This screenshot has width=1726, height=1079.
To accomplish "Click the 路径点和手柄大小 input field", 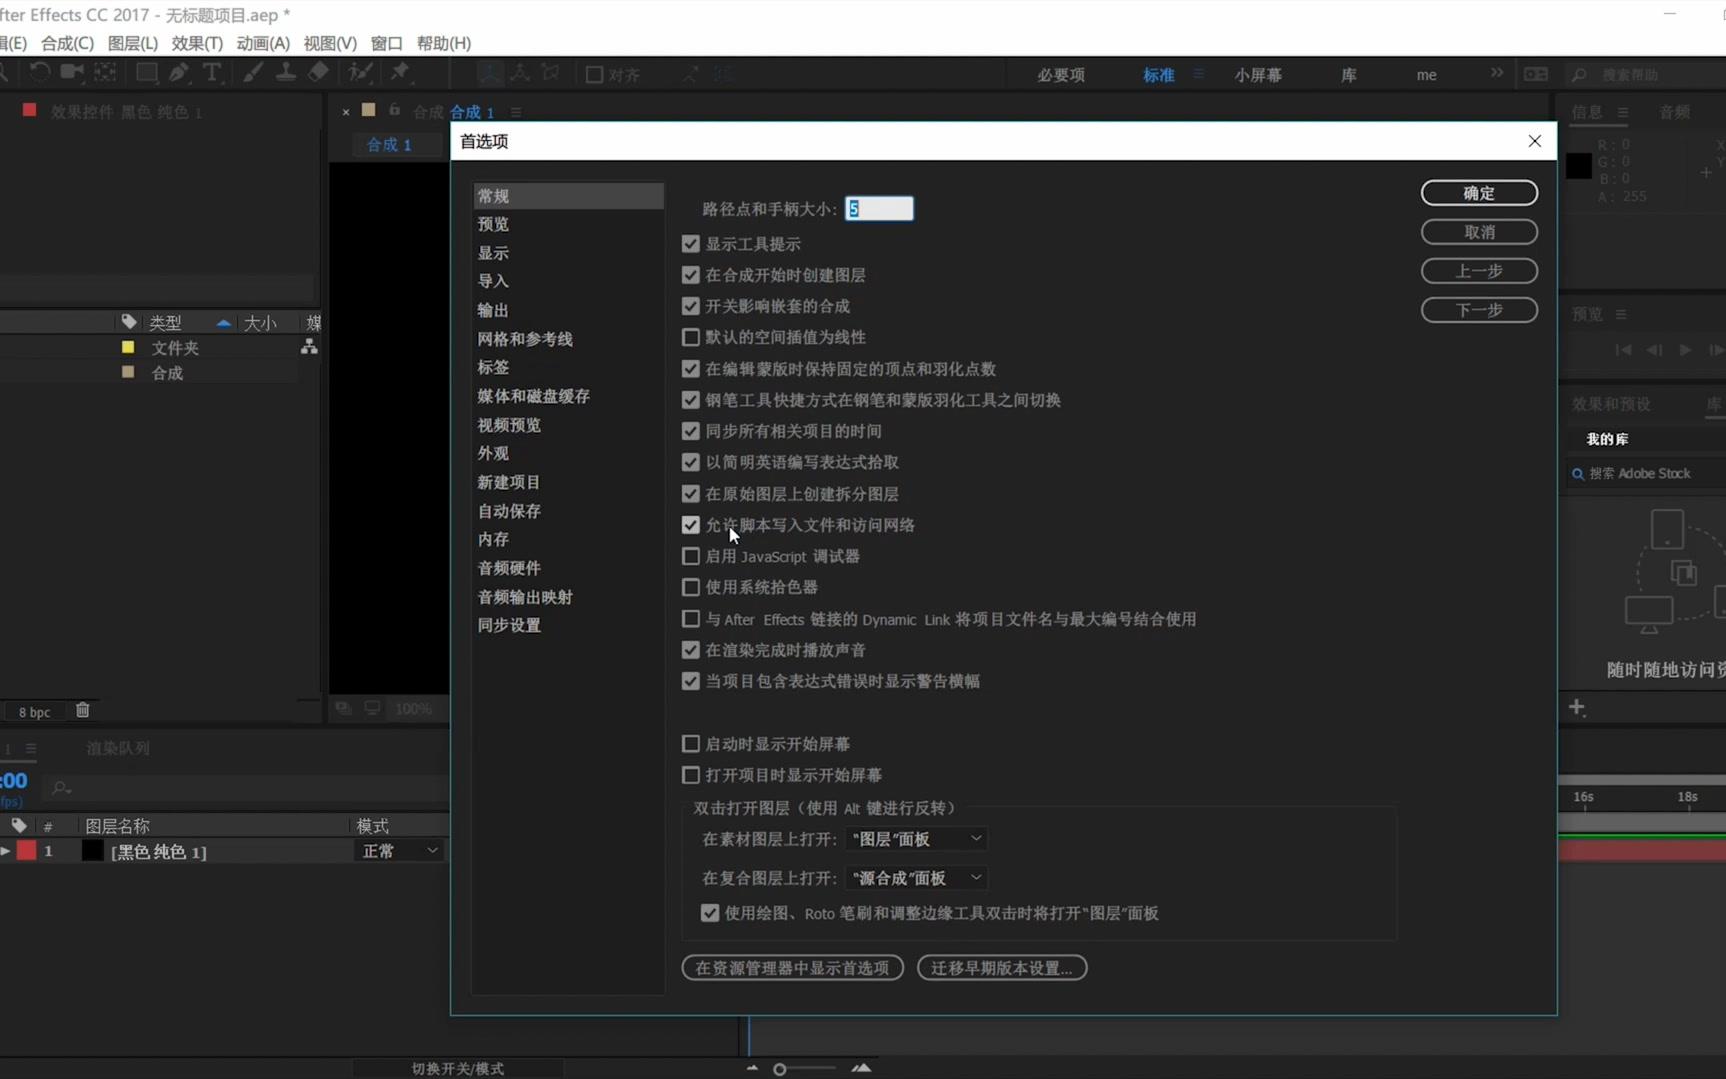I will [x=879, y=208].
